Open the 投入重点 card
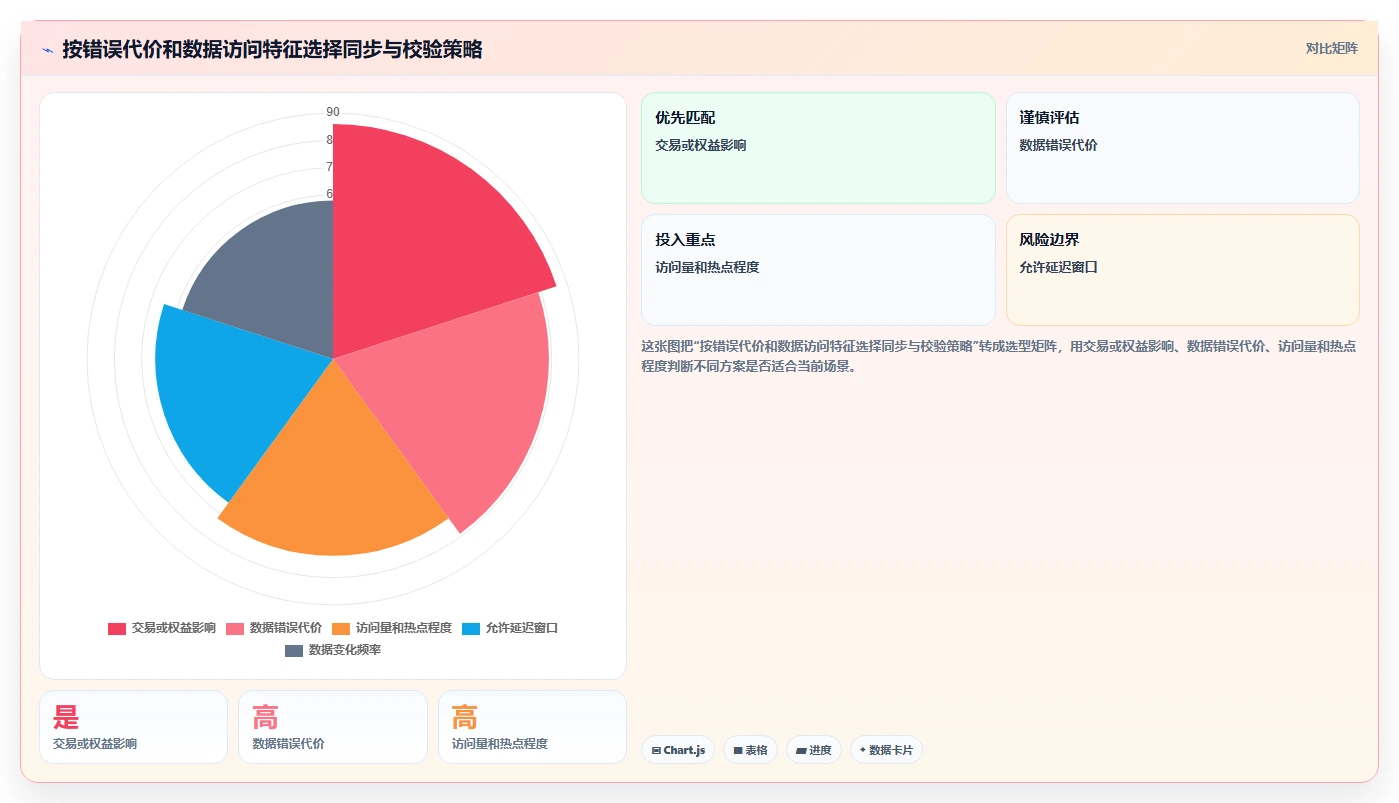Viewport: 1399px width, 803px height. (x=818, y=270)
